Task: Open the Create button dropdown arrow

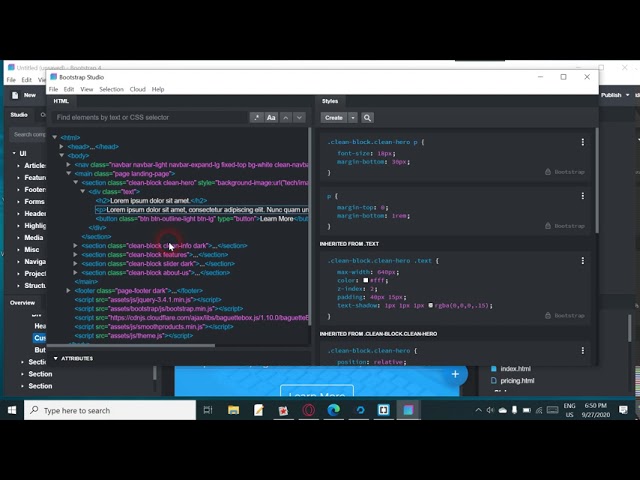Action: pyautogui.click(x=353, y=118)
